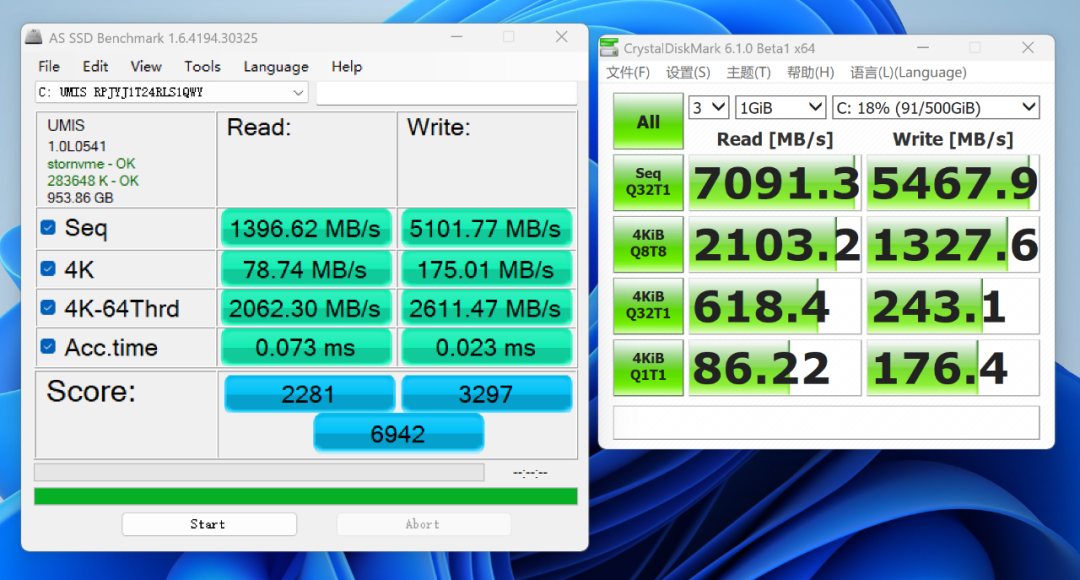1080x580 pixels.
Task: Click the green progress bar in AS SSD
Action: click(306, 497)
